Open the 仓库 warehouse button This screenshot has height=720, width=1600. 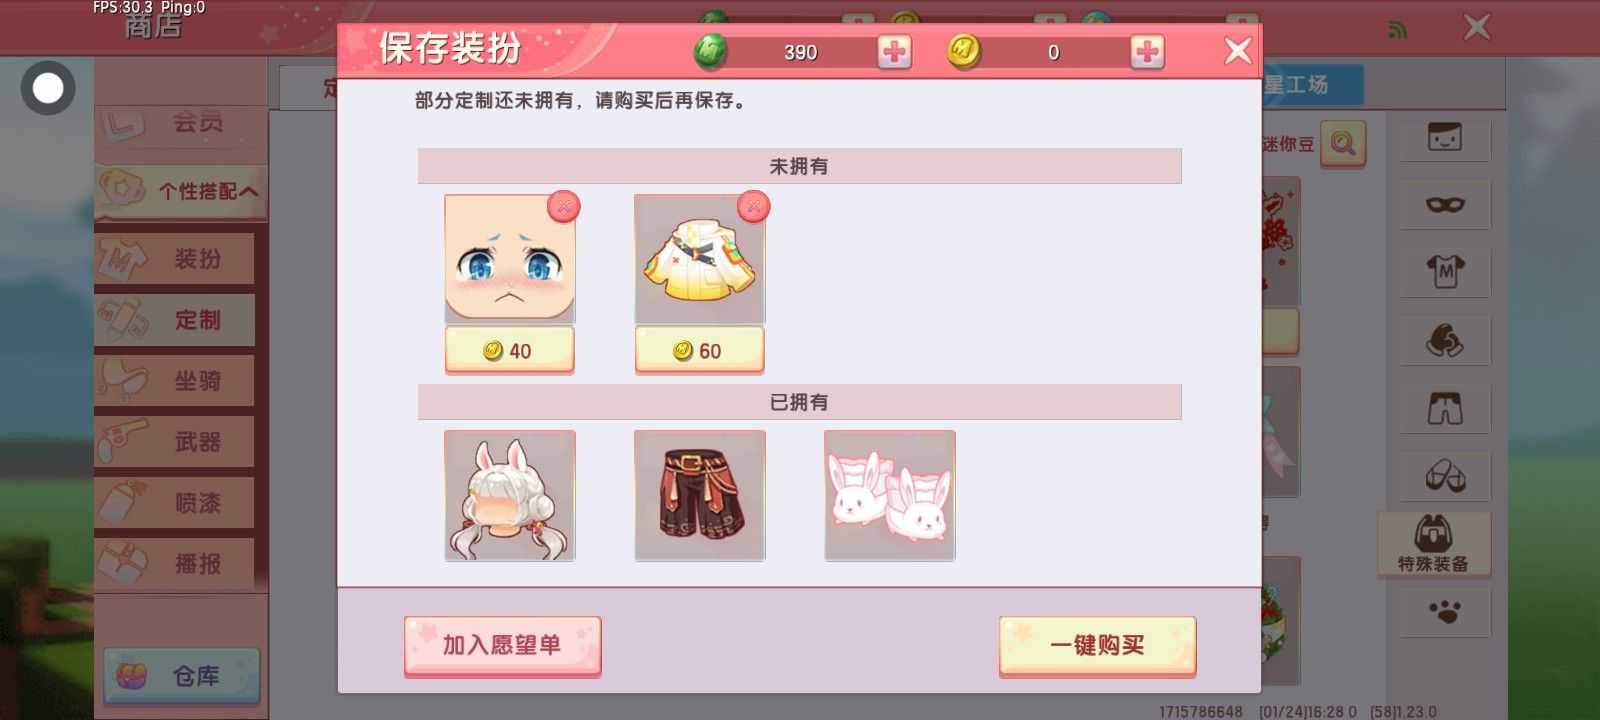(x=182, y=676)
